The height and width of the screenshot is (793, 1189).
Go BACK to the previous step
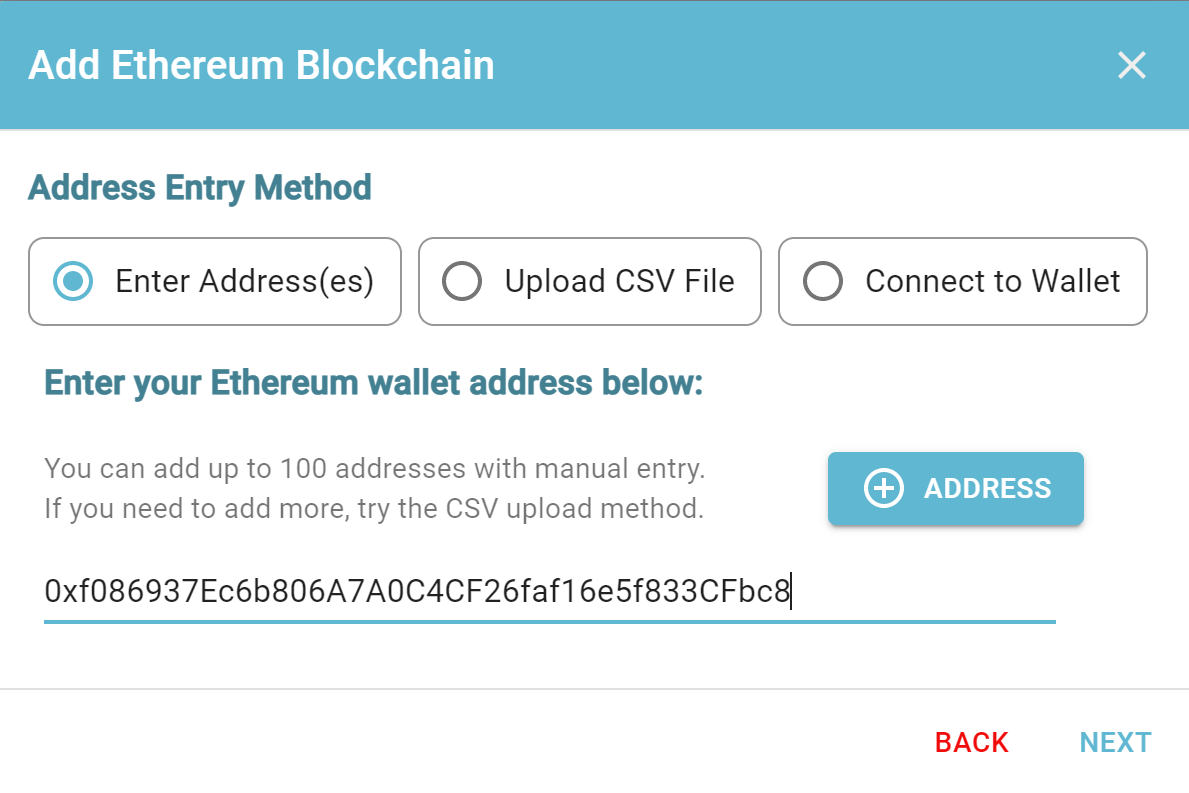[x=970, y=742]
